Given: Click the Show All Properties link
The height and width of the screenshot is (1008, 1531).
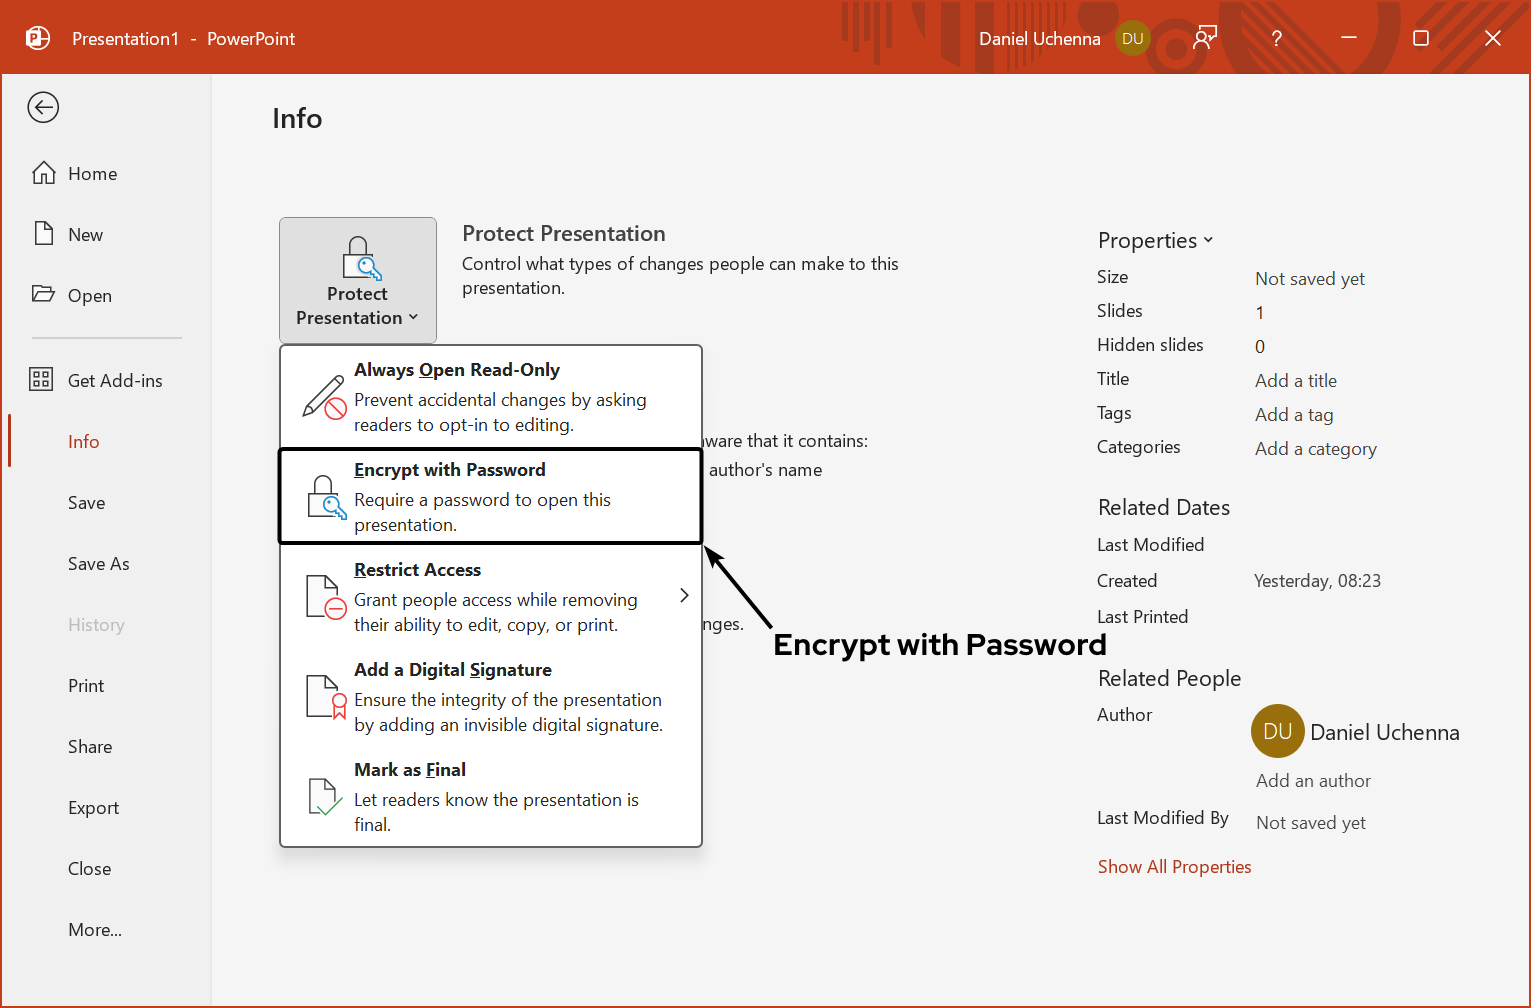Looking at the screenshot, I should [1174, 866].
